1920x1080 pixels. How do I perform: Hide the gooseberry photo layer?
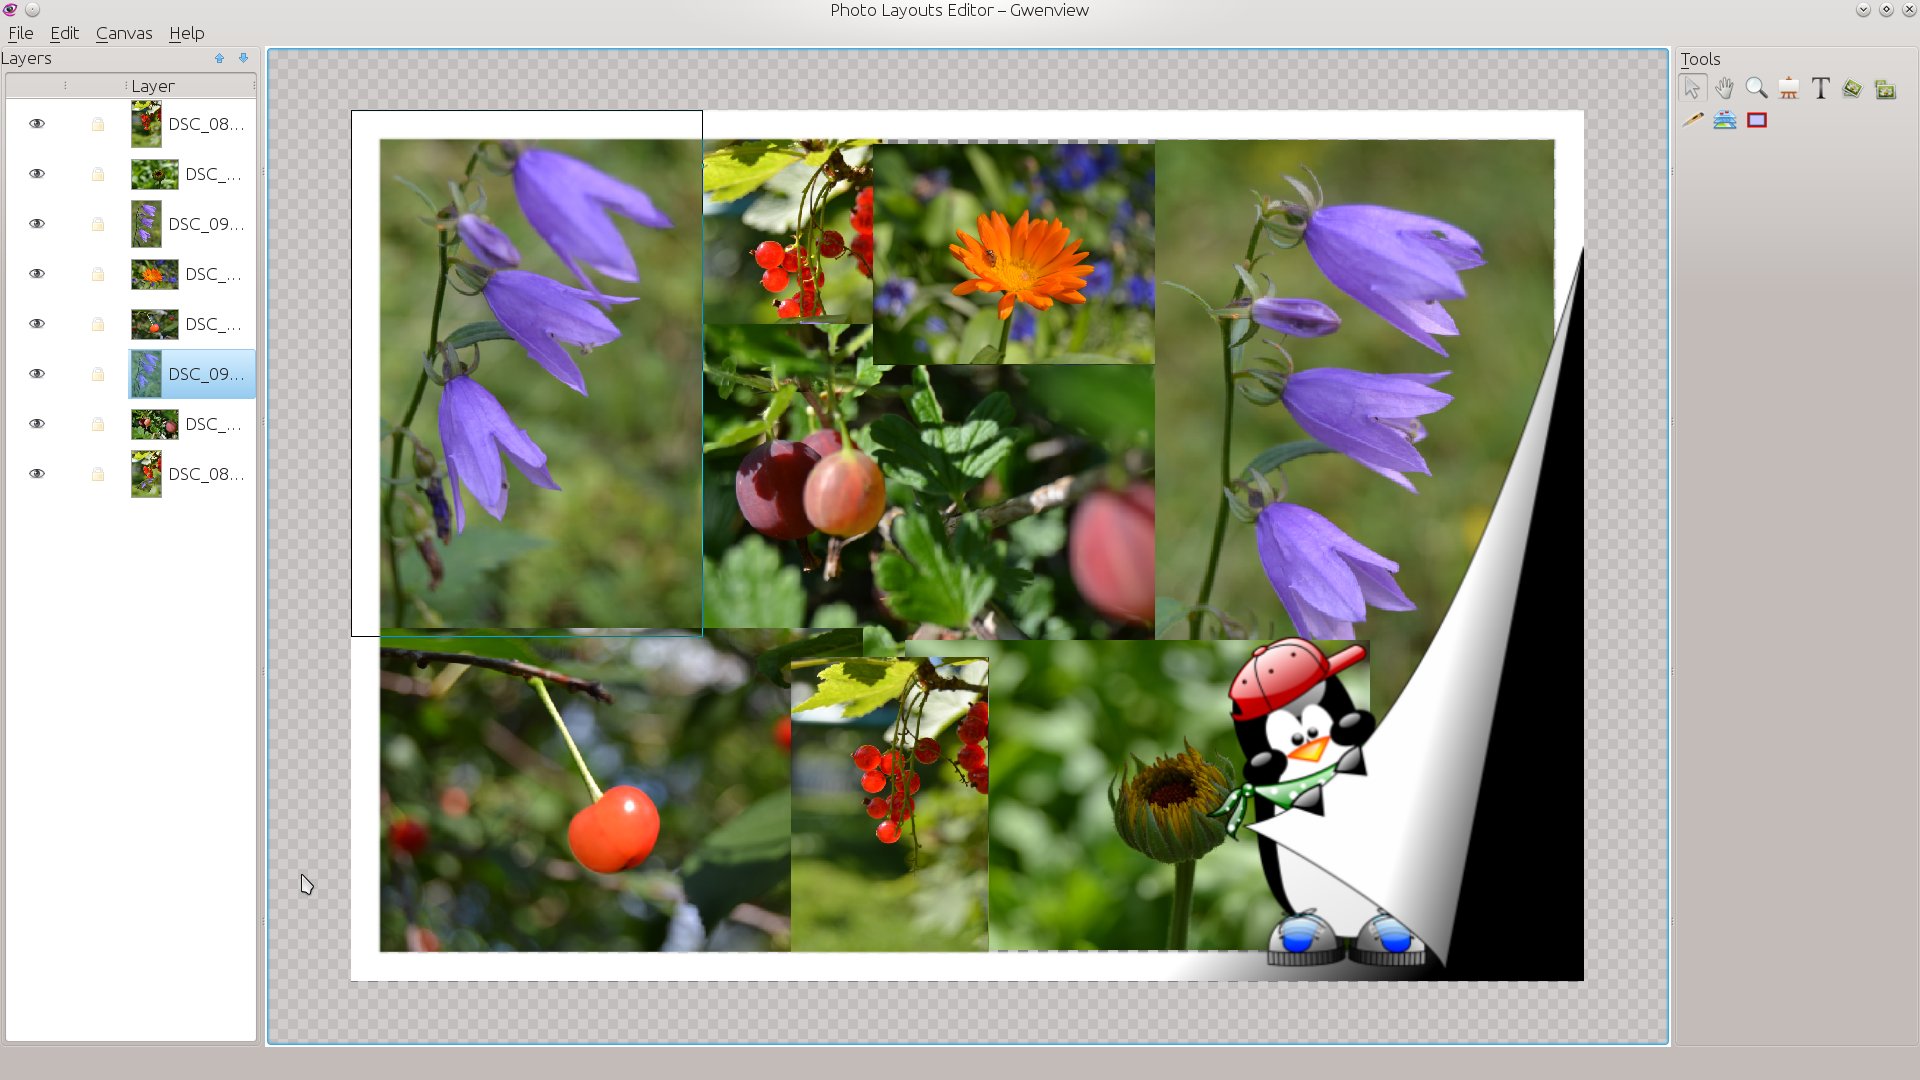click(37, 424)
